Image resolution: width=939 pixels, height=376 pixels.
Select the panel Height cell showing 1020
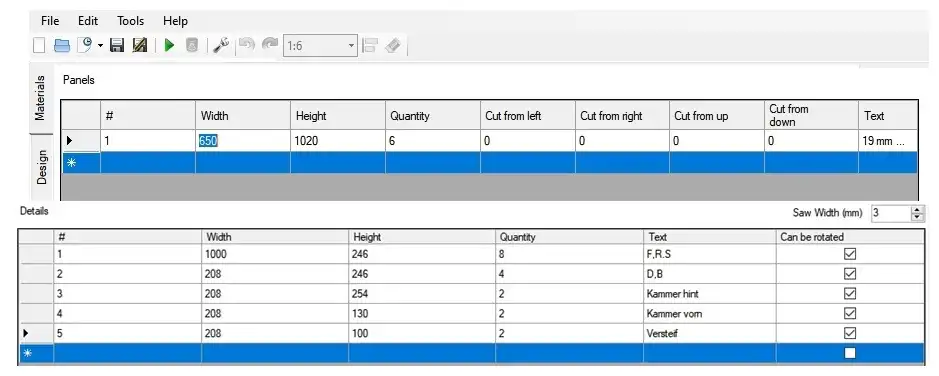(x=338, y=141)
